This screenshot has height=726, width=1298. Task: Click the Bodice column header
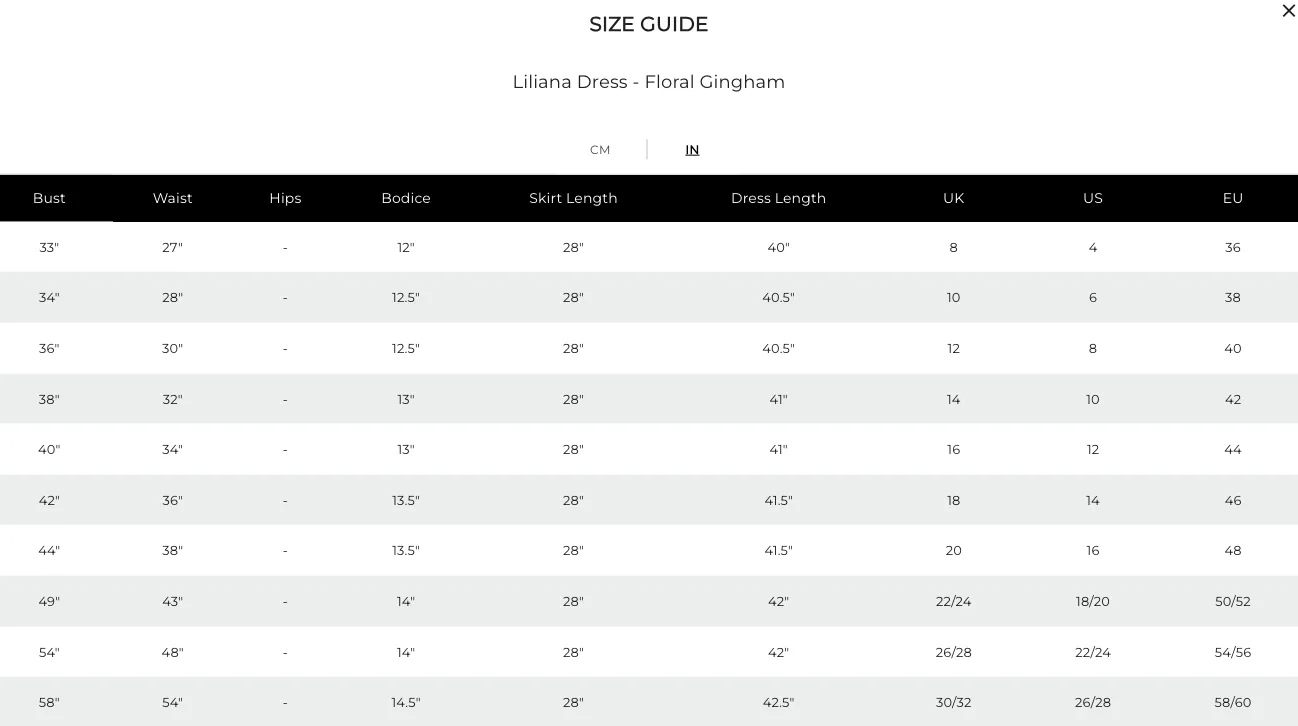[x=406, y=198]
